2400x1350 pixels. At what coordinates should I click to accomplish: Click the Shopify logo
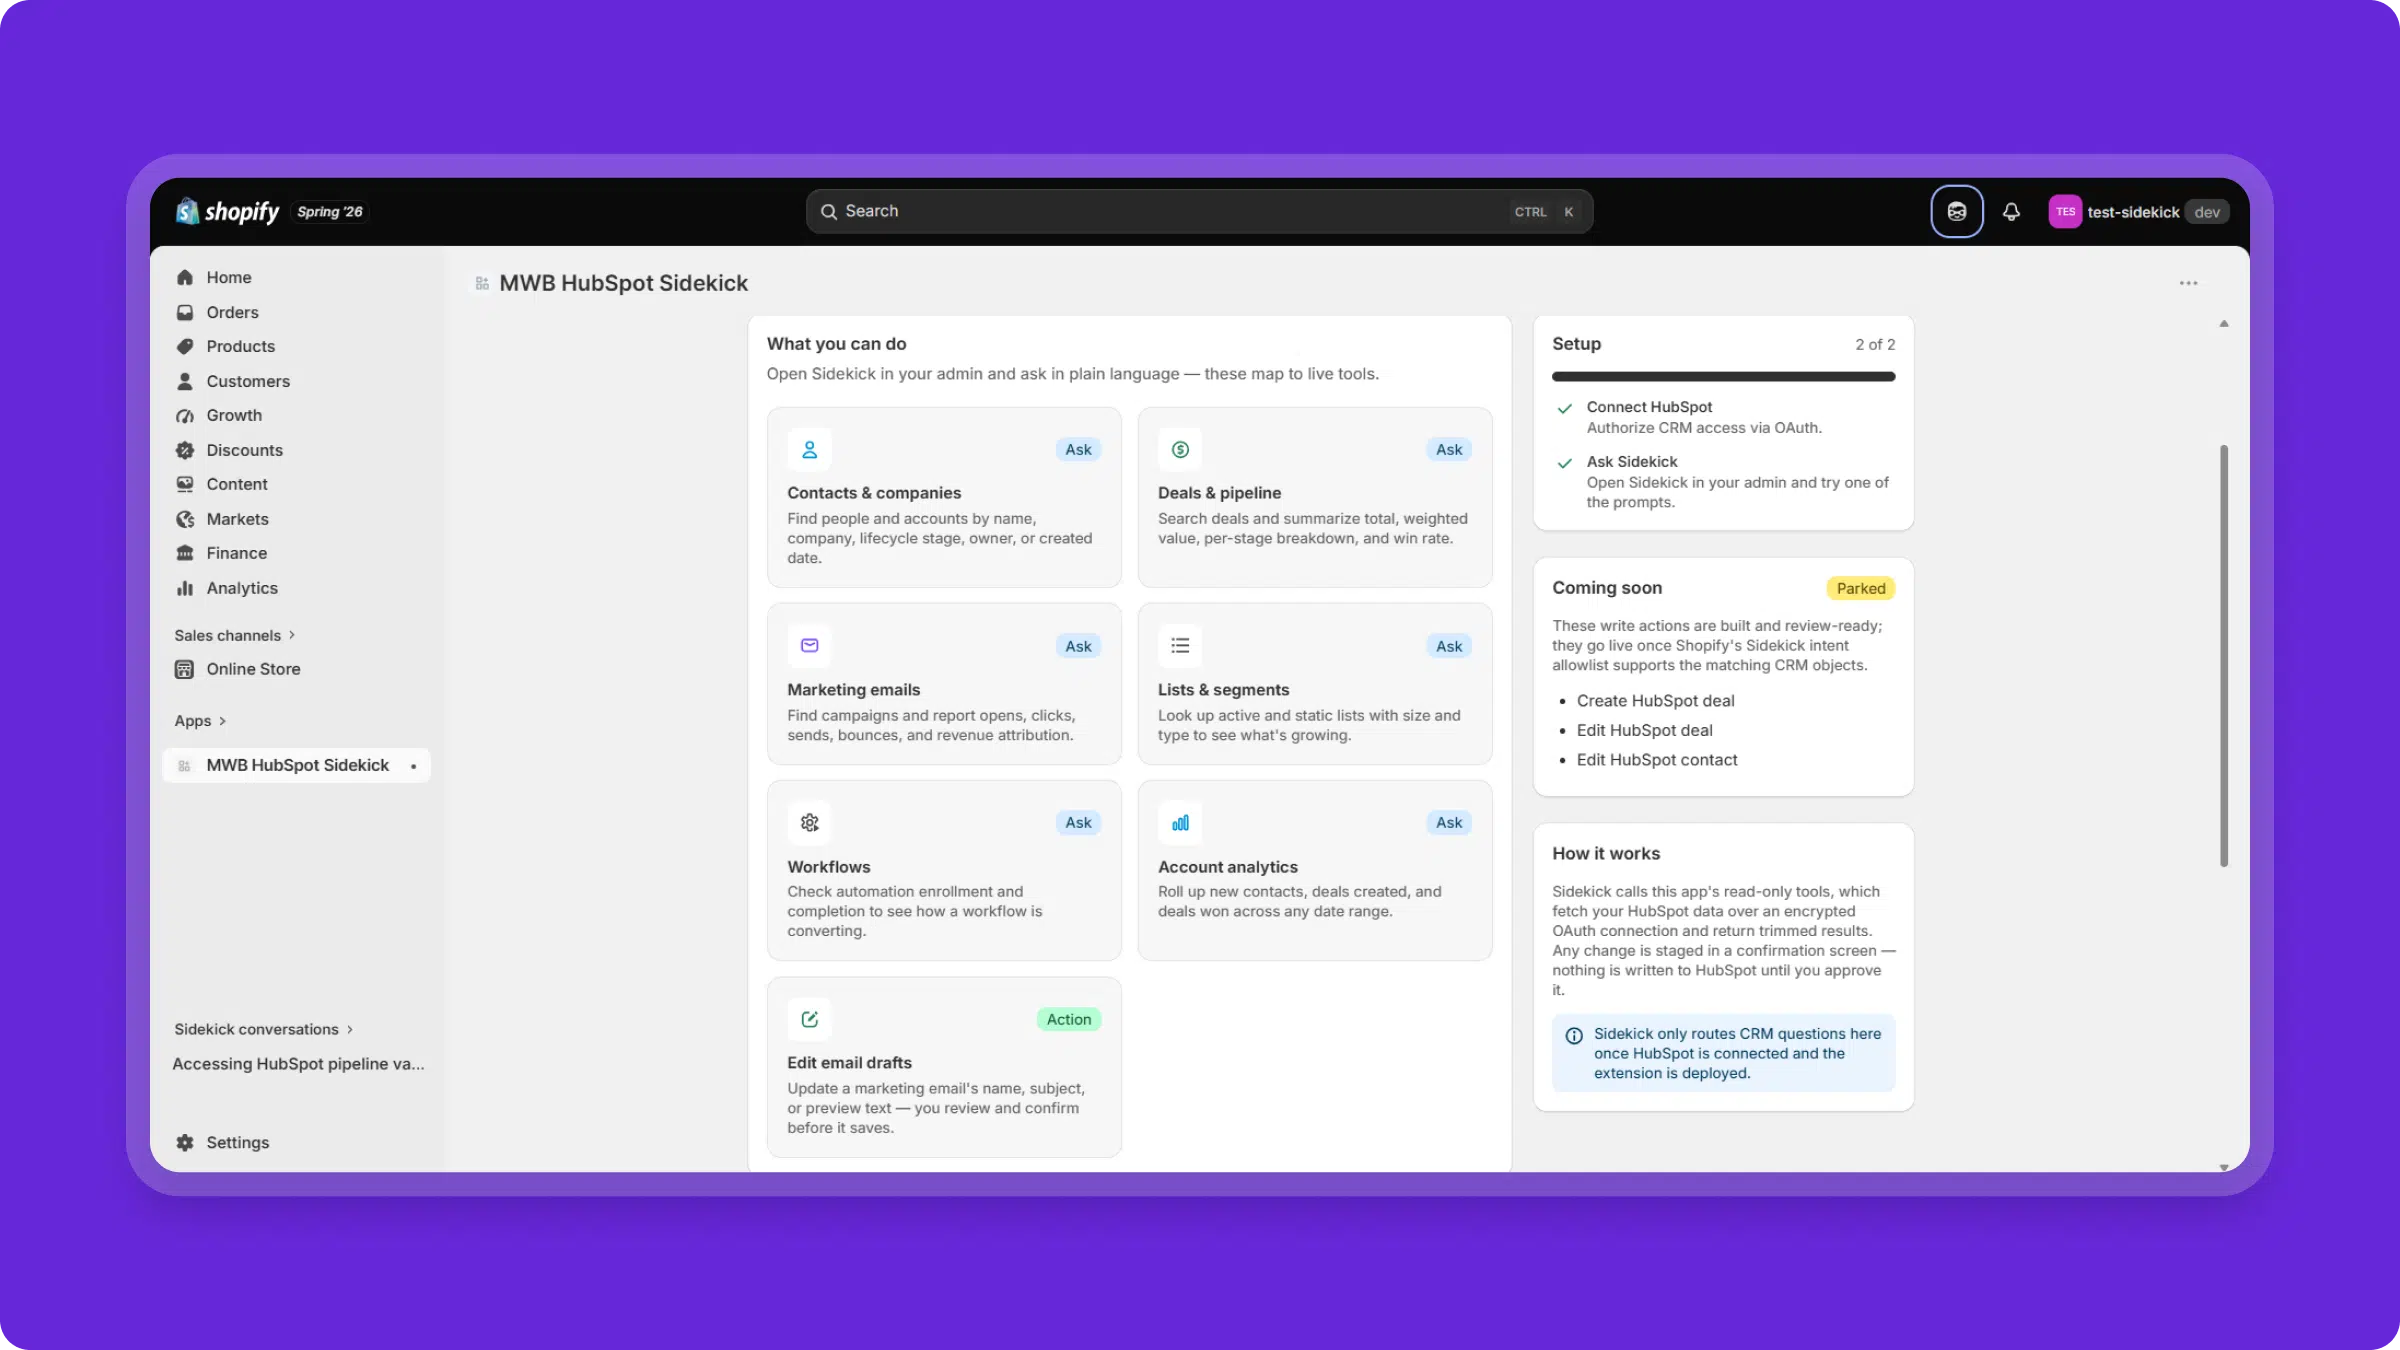click(x=227, y=211)
